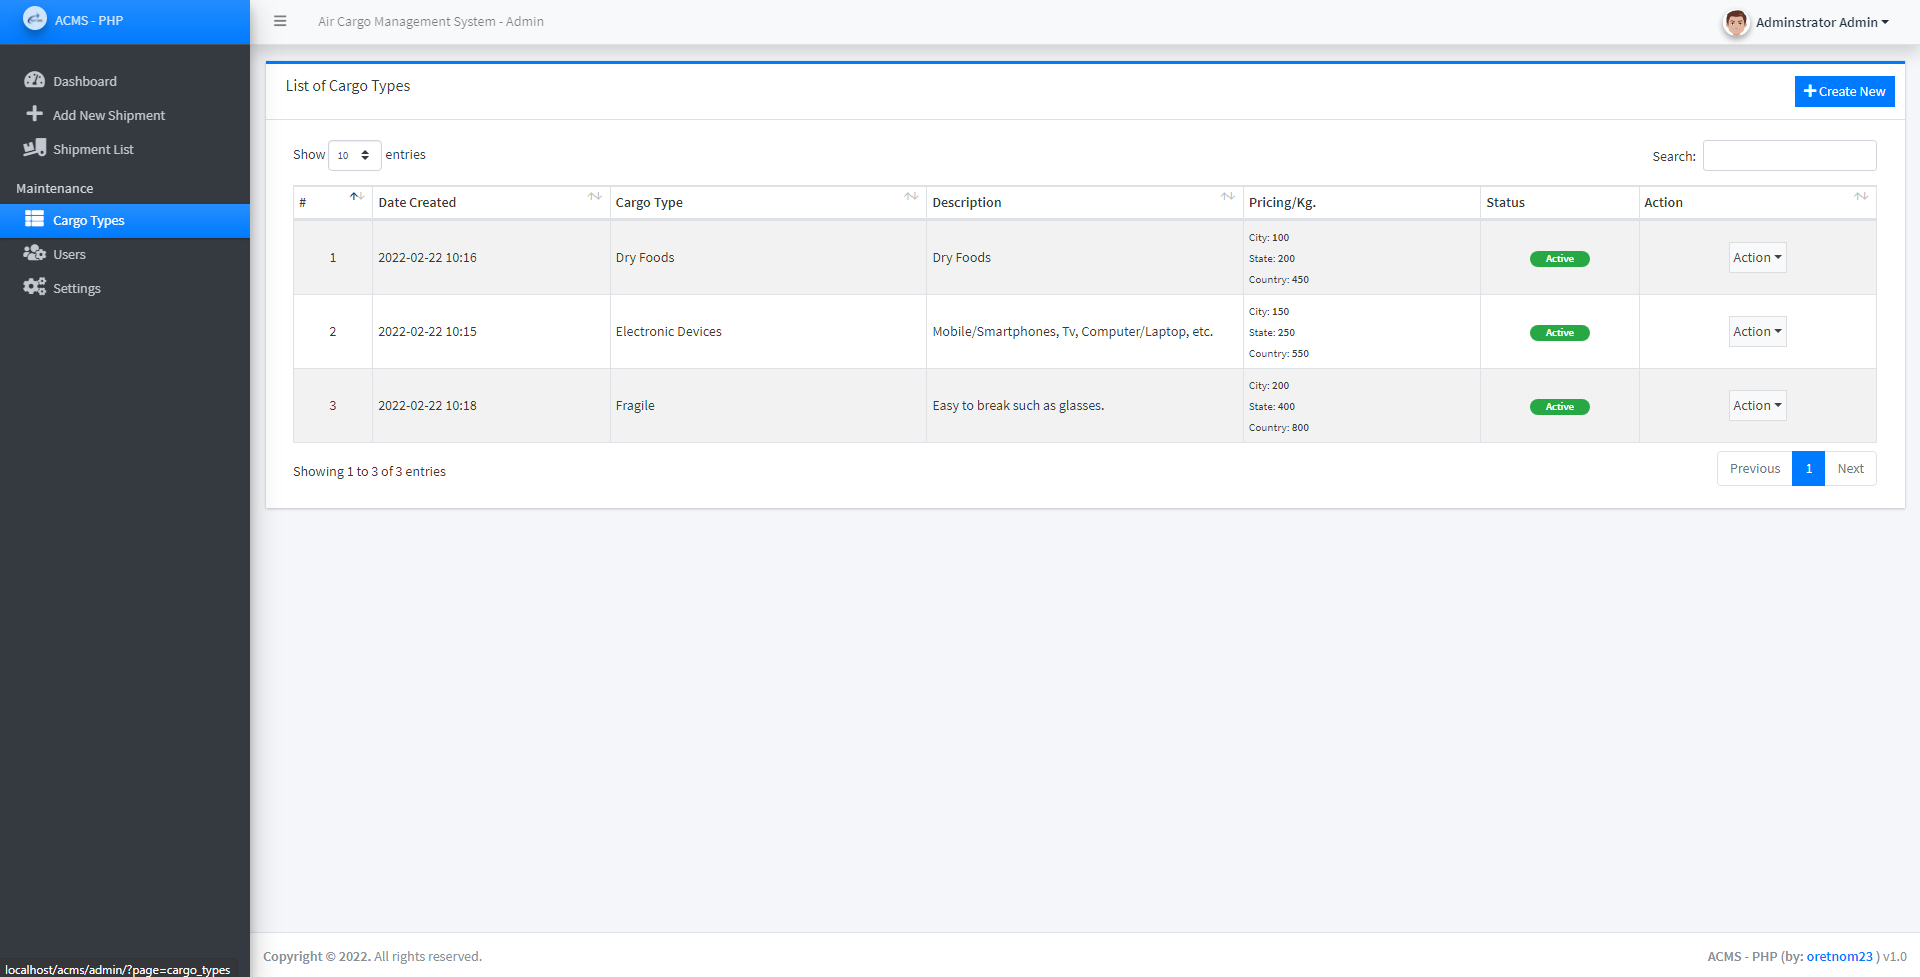Click 'State: 250' pricing text
The image size is (1920, 977).
(x=1271, y=332)
